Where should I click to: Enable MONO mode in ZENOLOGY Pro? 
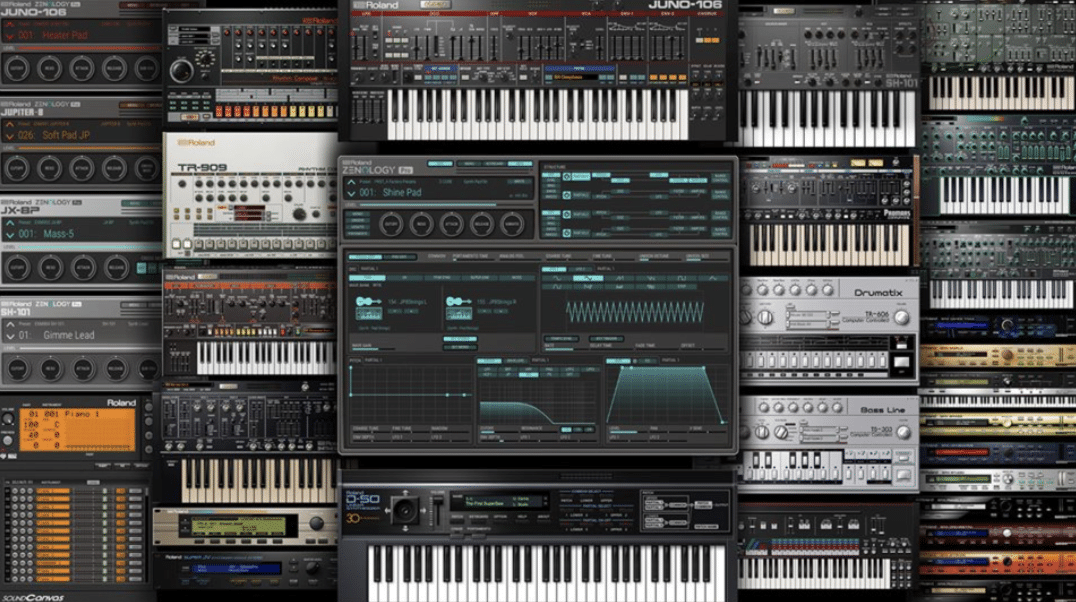[357, 215]
